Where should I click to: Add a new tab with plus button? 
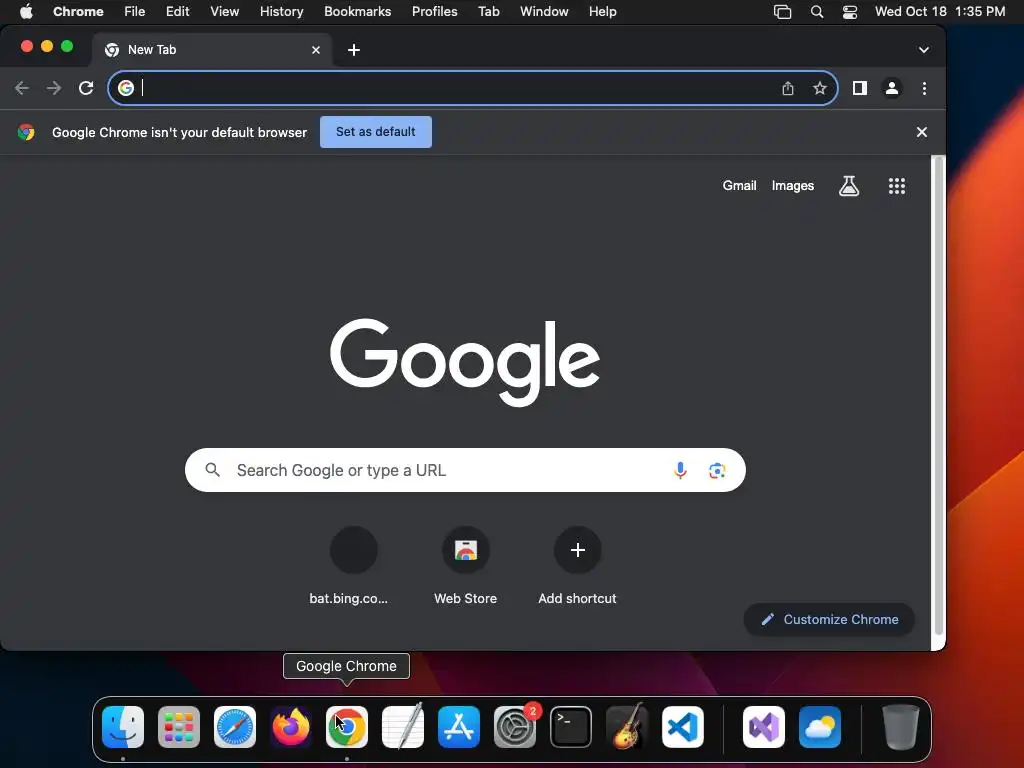click(353, 50)
